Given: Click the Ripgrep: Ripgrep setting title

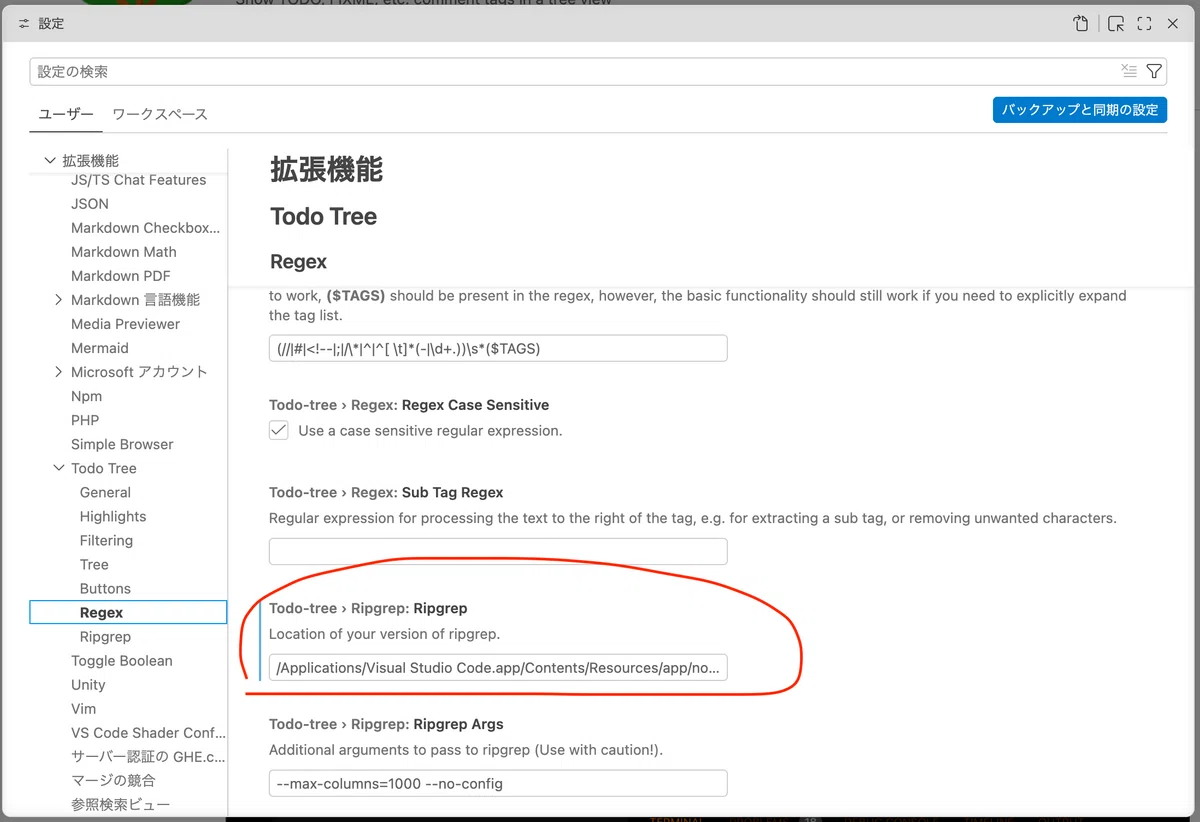Looking at the screenshot, I should [x=368, y=608].
